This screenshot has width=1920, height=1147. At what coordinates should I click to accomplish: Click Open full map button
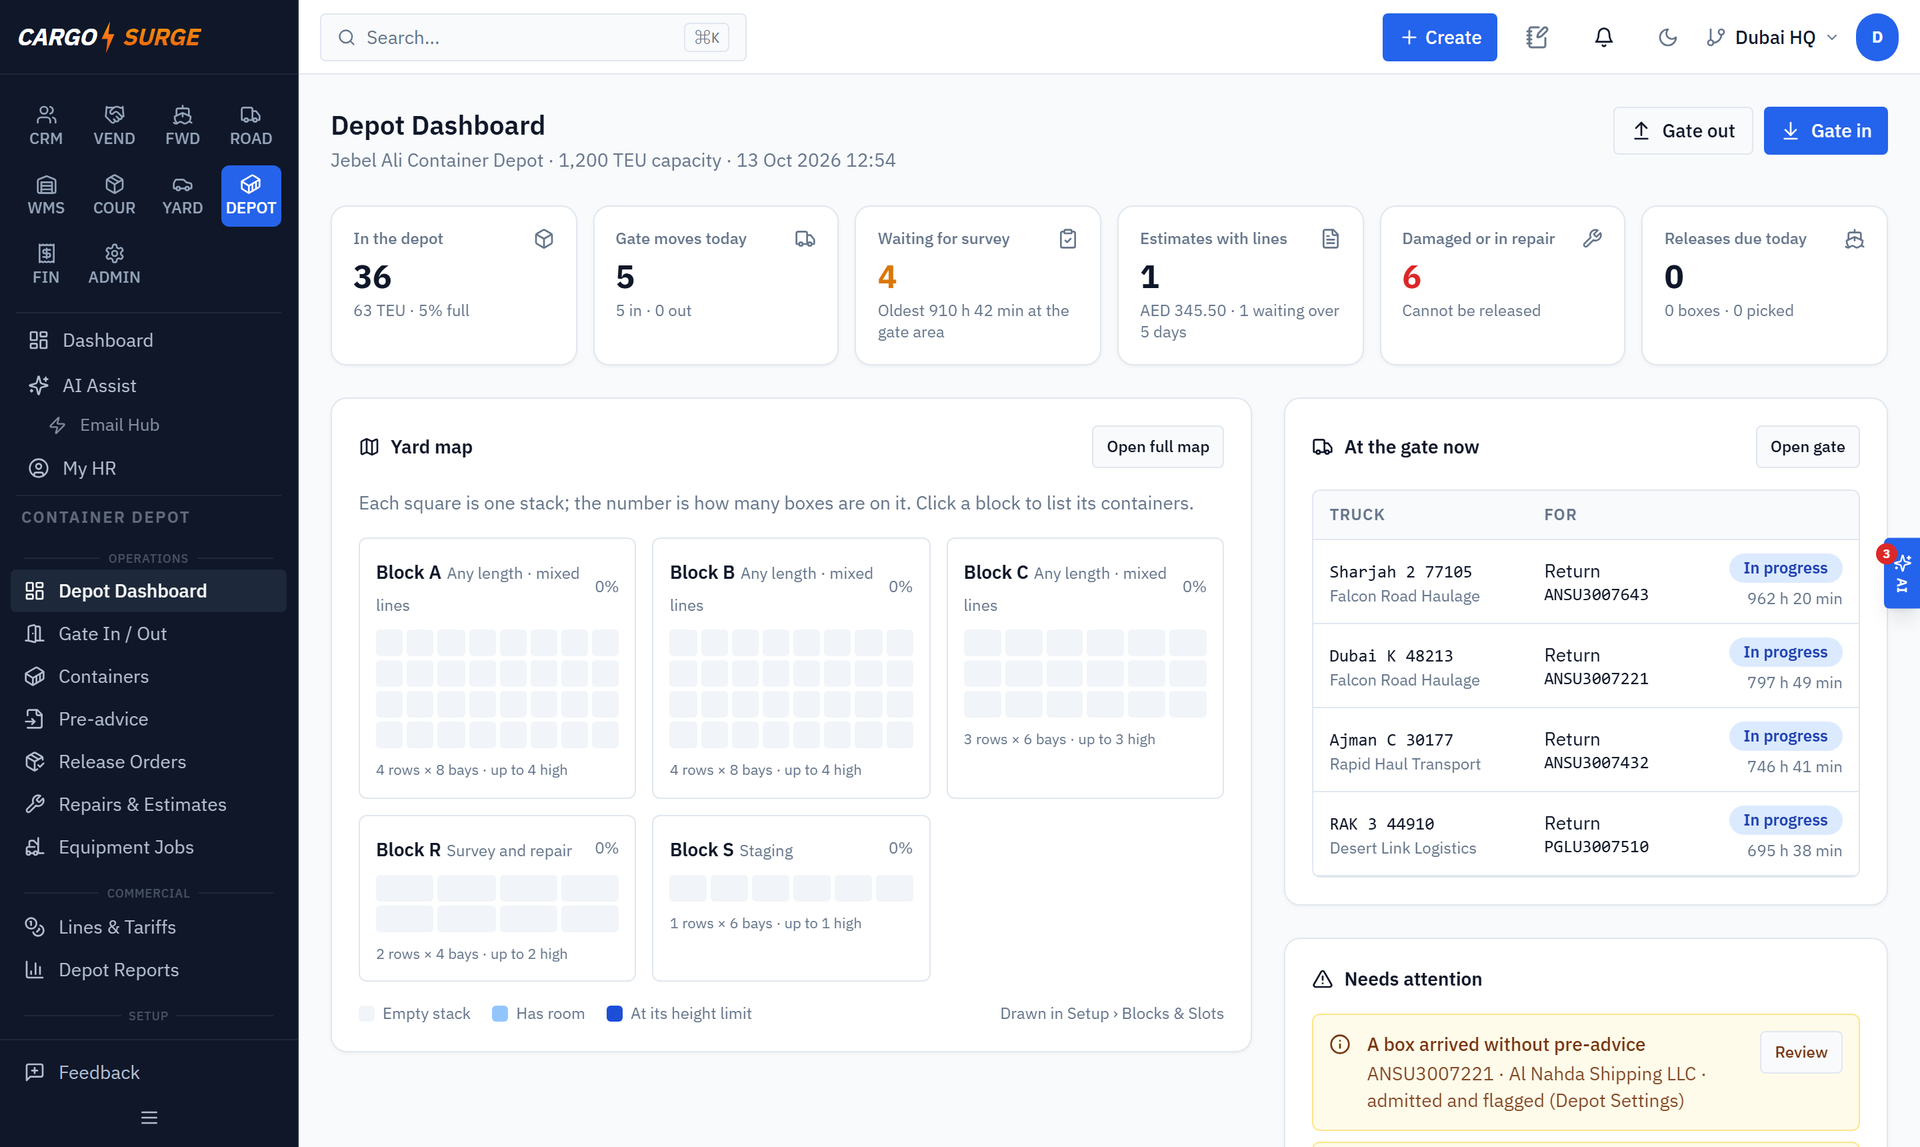pyautogui.click(x=1157, y=447)
